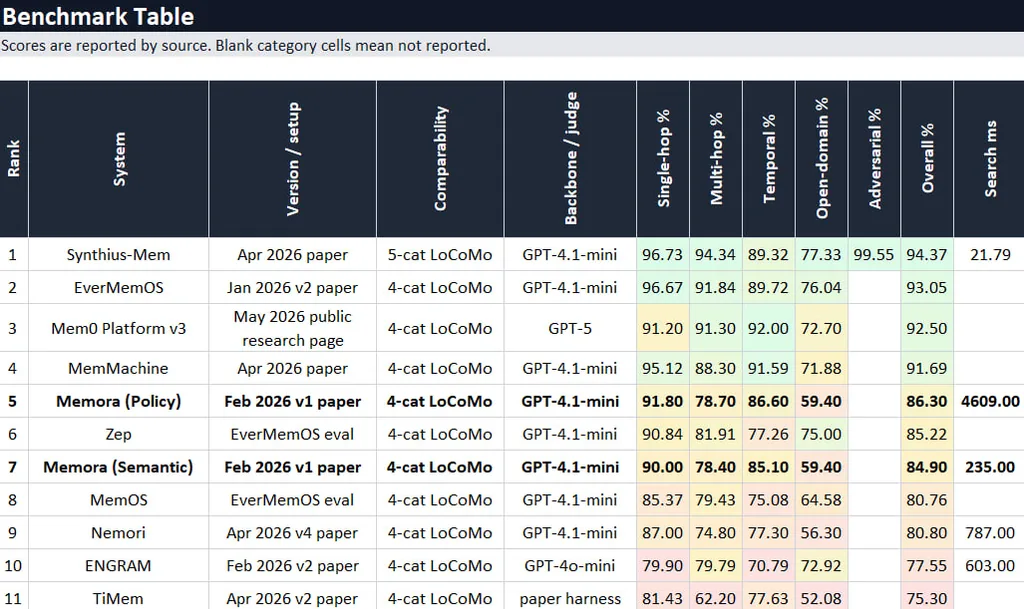Select the 64.58 open-domain score cell
Viewport: 1024px width, 609px height.
tap(822, 500)
